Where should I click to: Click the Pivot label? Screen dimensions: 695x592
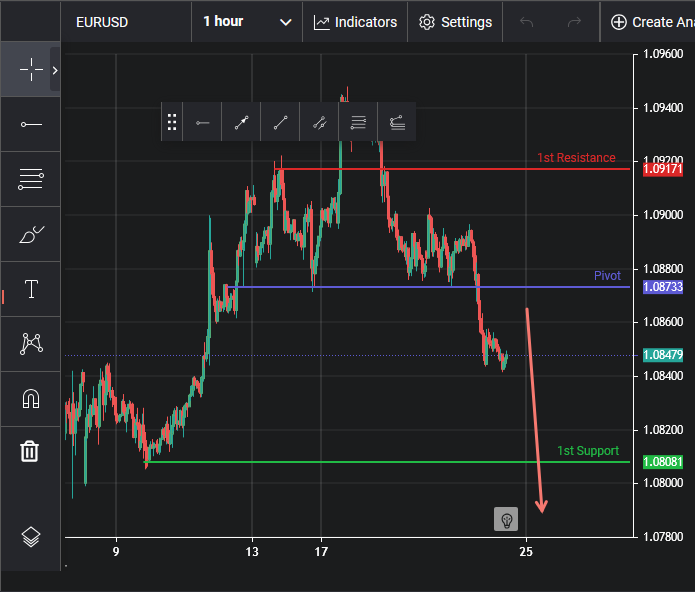pos(607,276)
